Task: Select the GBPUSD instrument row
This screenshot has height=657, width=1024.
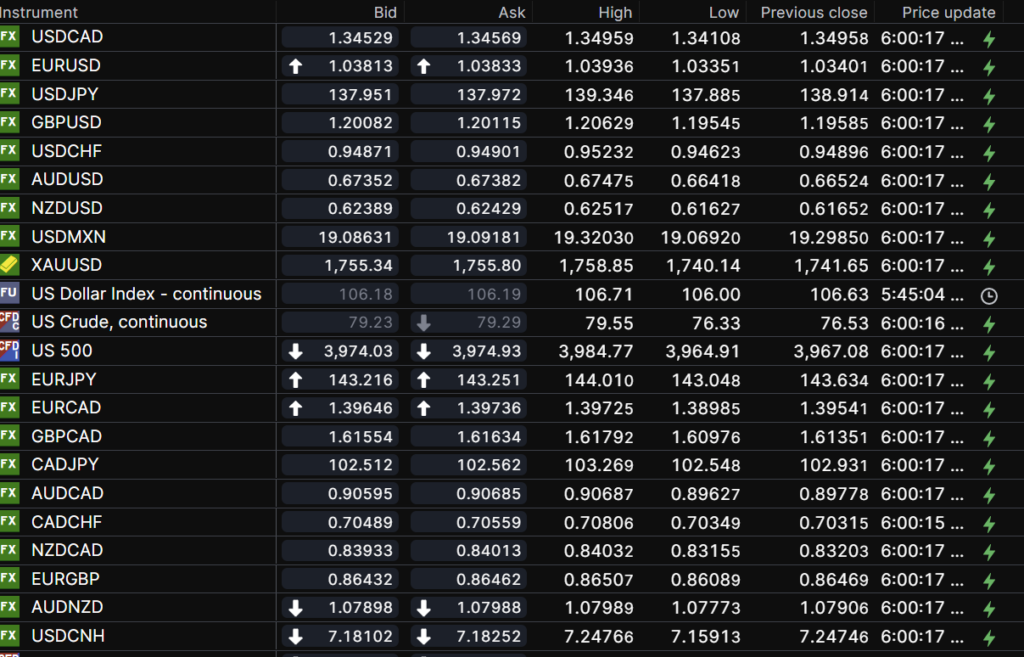Action: pos(66,123)
